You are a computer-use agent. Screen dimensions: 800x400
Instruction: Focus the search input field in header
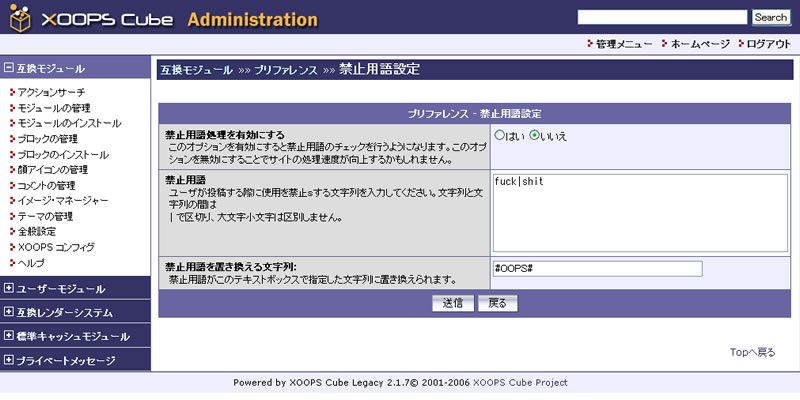pos(662,17)
